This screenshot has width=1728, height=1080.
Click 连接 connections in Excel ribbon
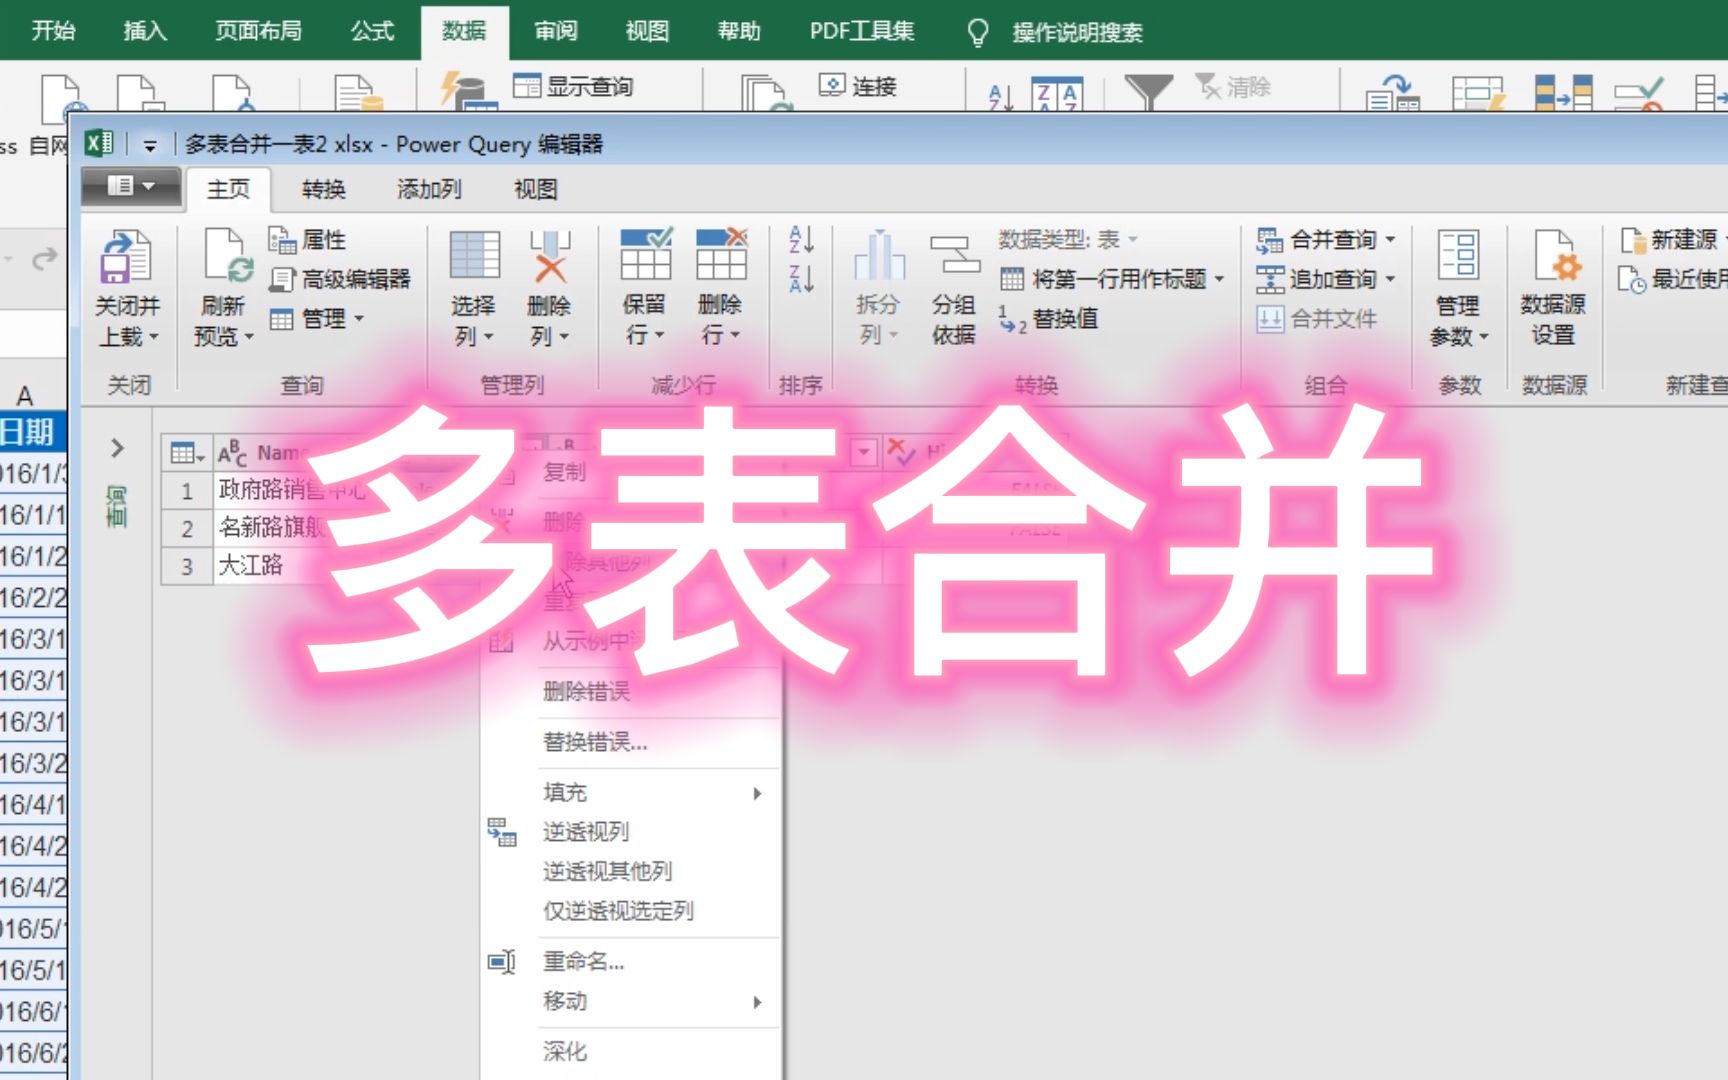click(x=857, y=87)
